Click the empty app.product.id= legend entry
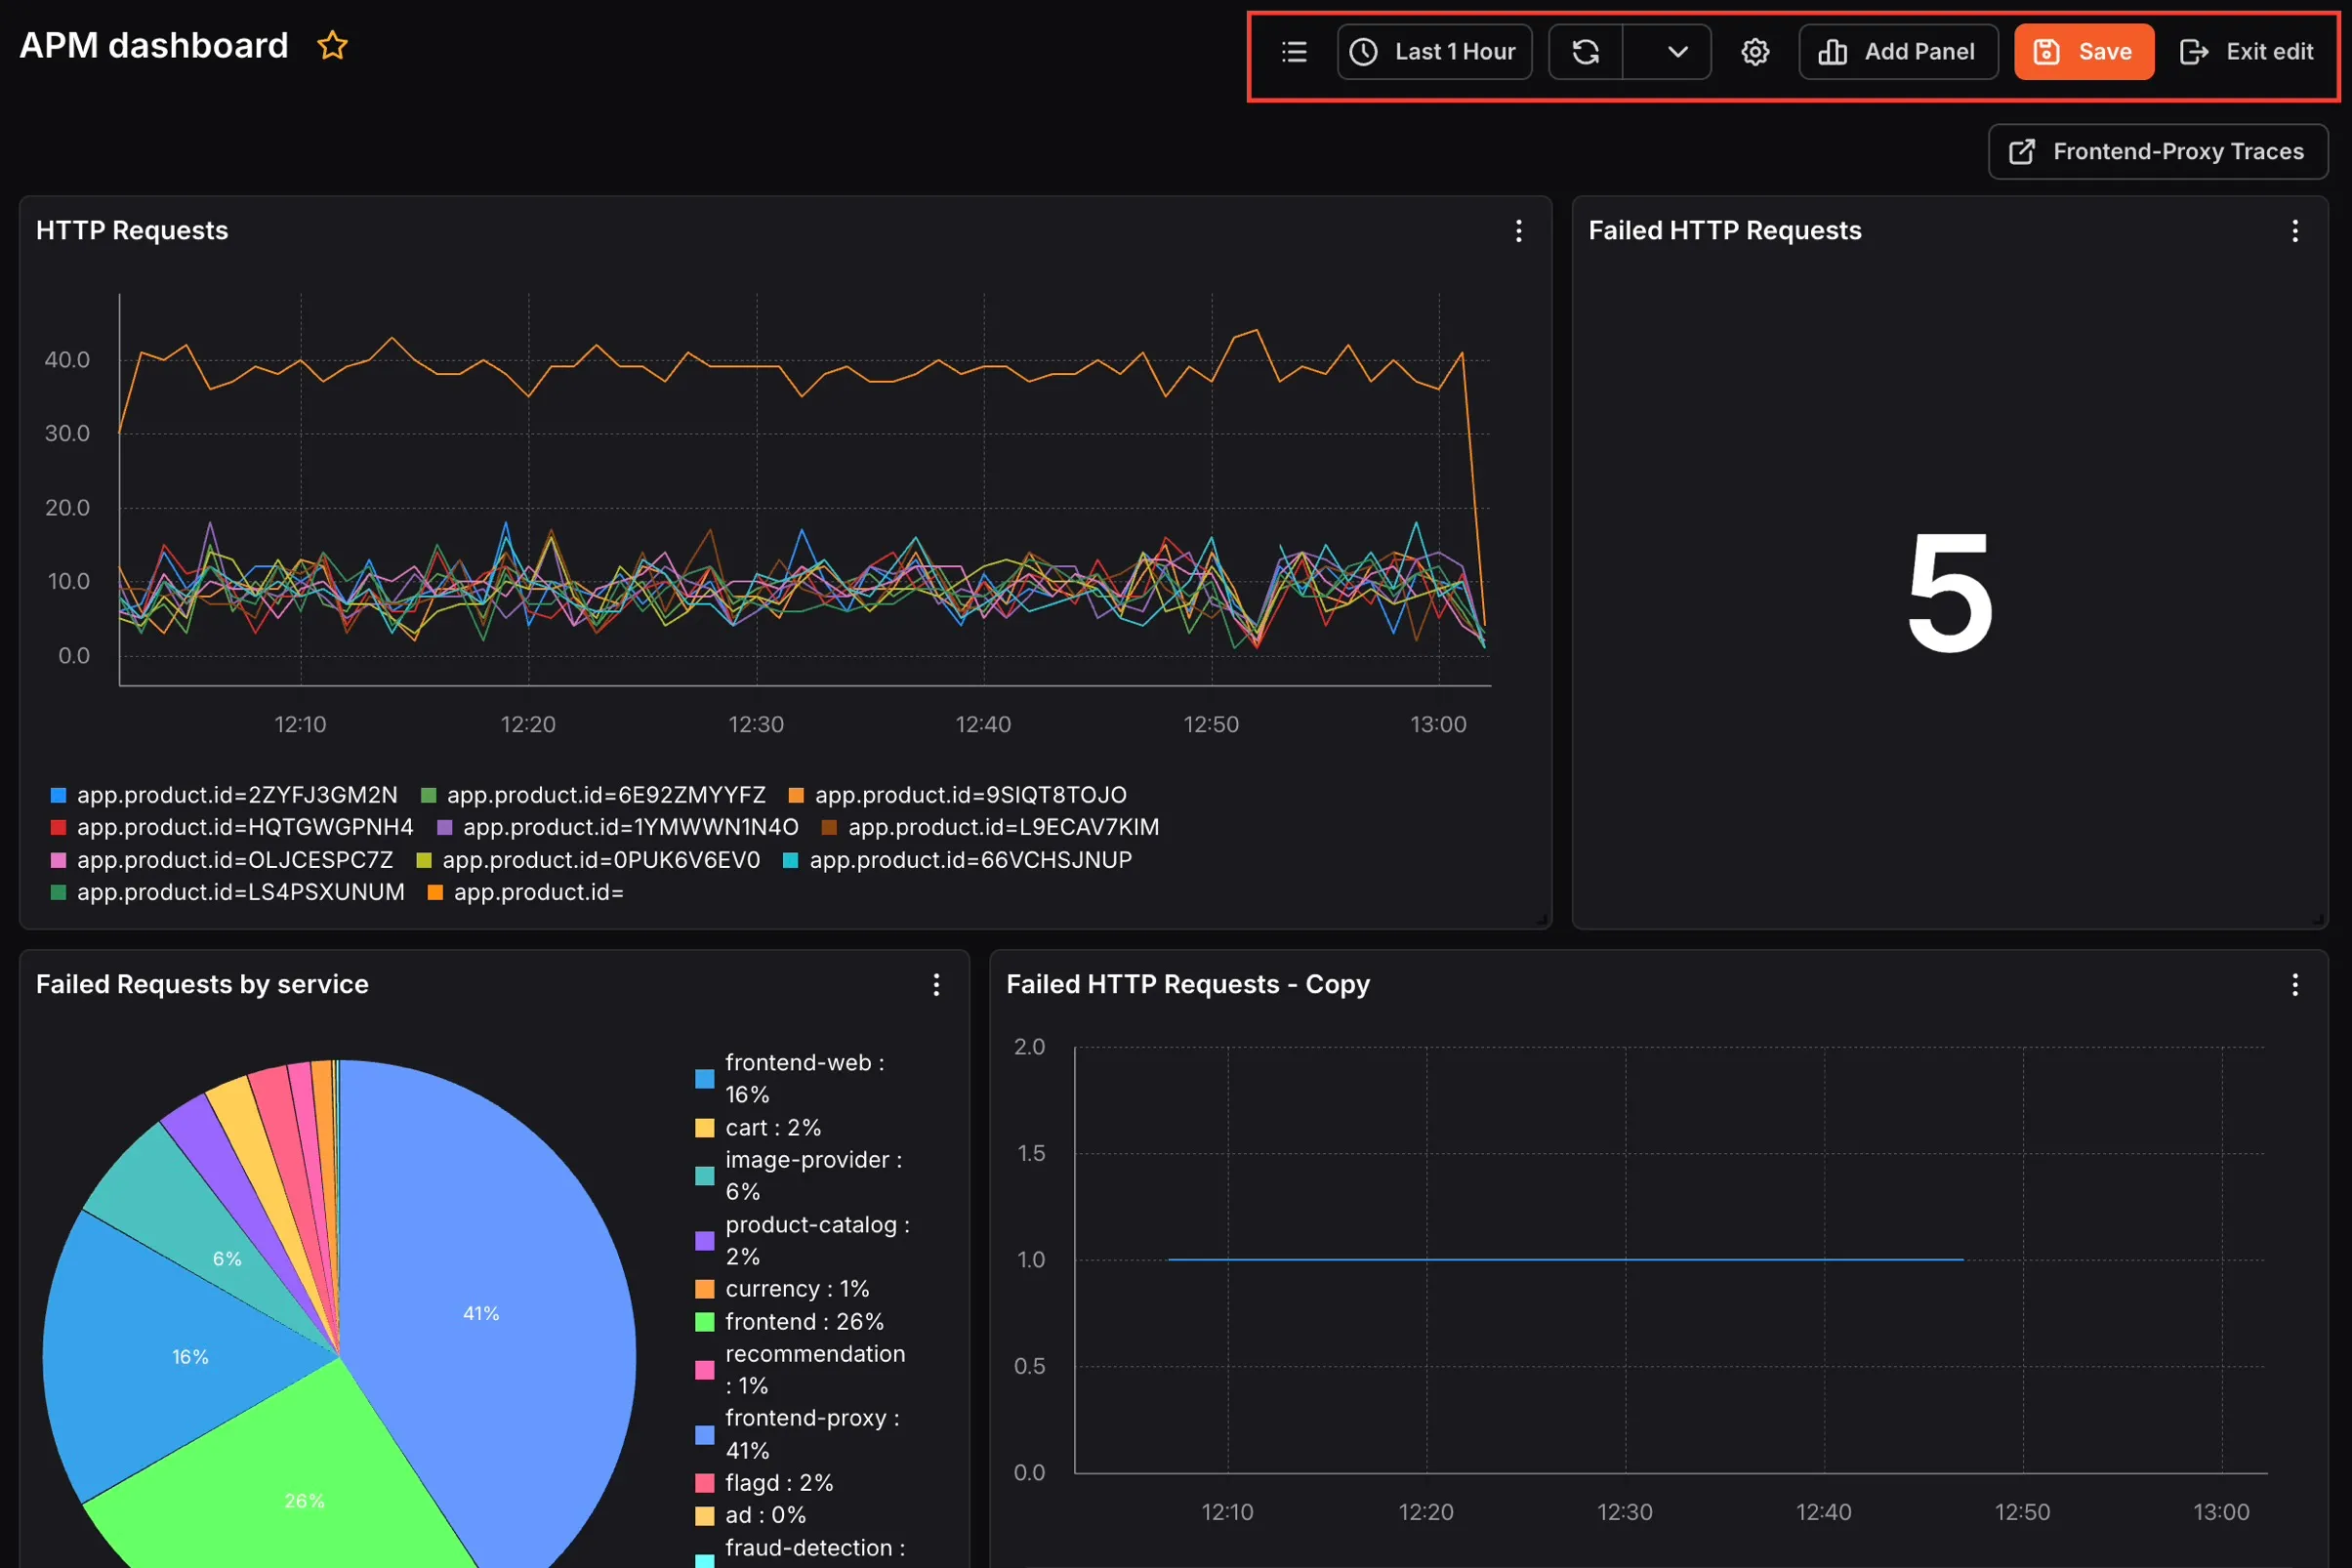 tap(526, 892)
